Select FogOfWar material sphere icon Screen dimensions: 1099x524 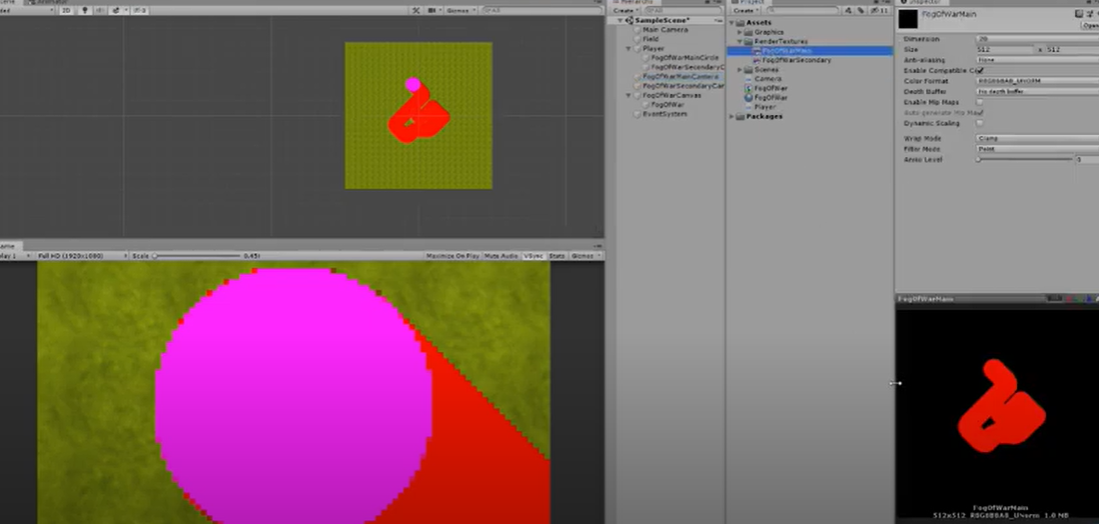pyautogui.click(x=749, y=98)
